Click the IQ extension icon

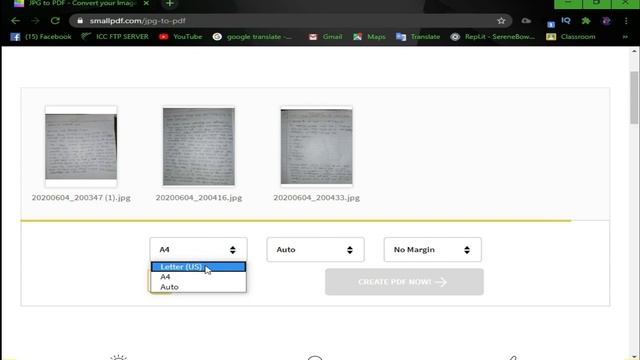(x=566, y=20)
